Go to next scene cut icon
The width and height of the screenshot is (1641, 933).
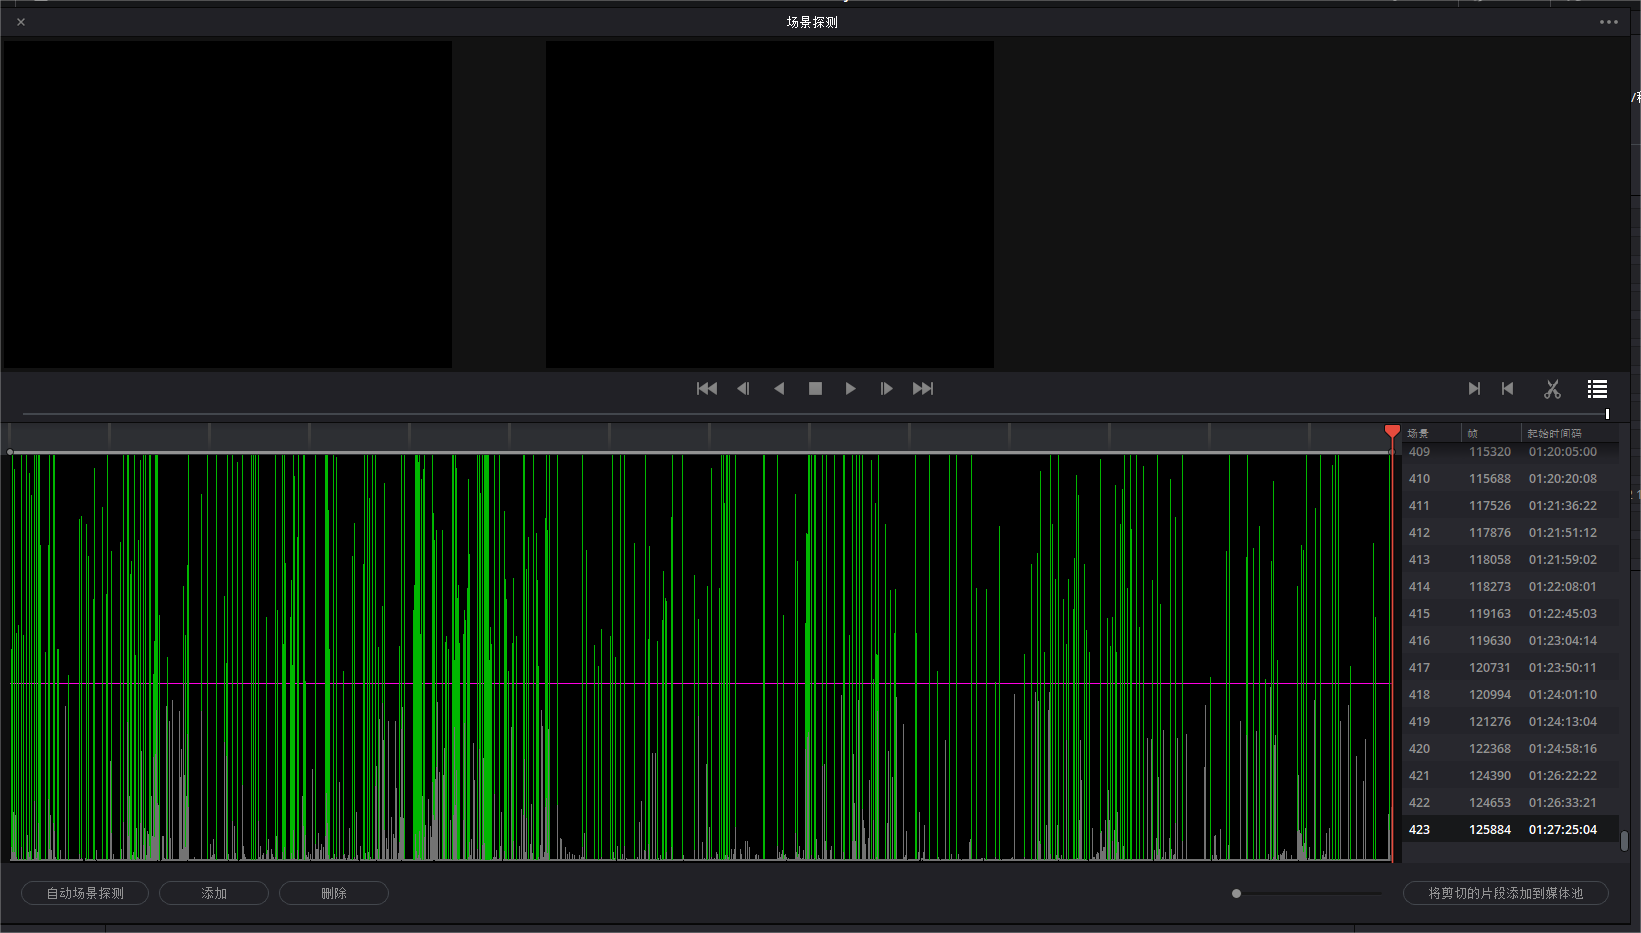point(1474,389)
